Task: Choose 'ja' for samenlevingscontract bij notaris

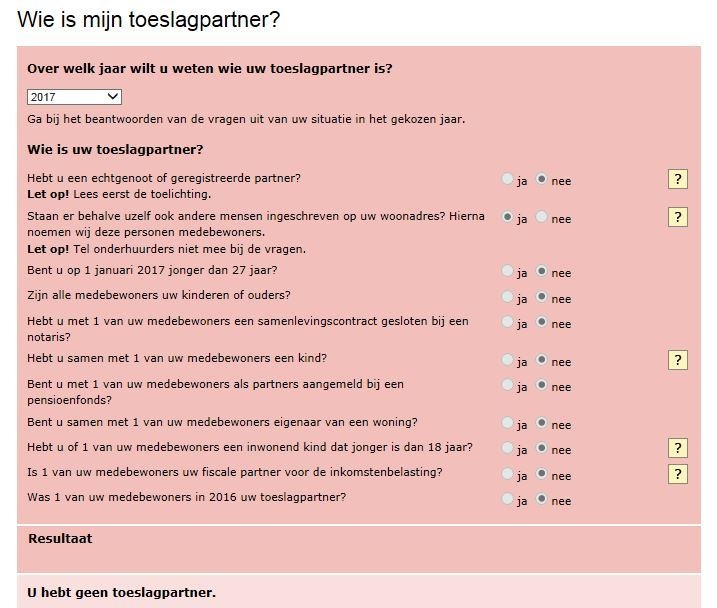Action: pyautogui.click(x=508, y=323)
